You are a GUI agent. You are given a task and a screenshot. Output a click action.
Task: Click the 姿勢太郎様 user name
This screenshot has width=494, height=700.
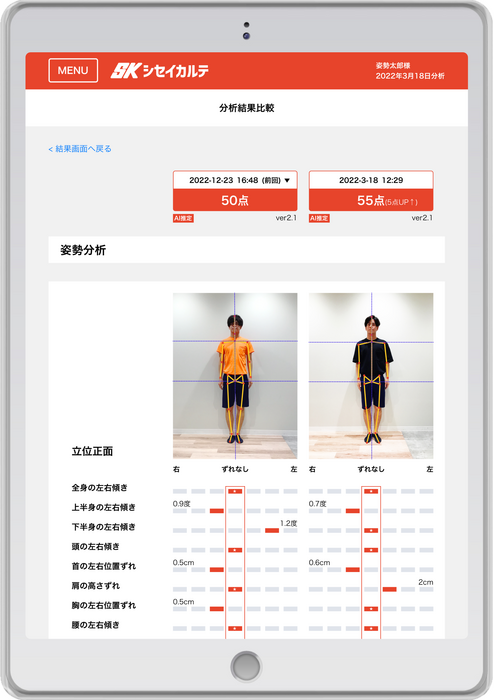coord(393,66)
